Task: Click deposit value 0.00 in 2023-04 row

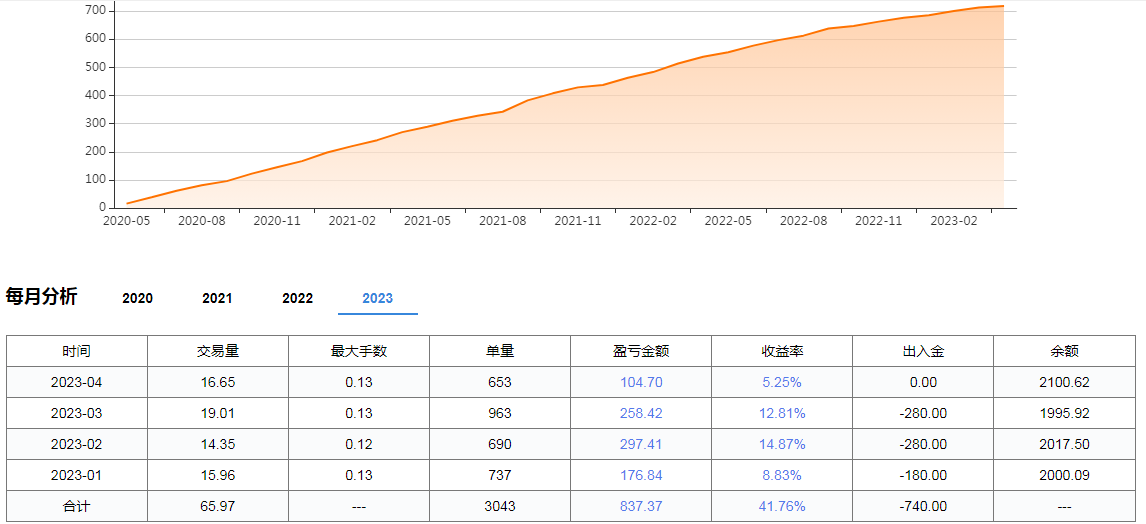Action: [x=923, y=382]
